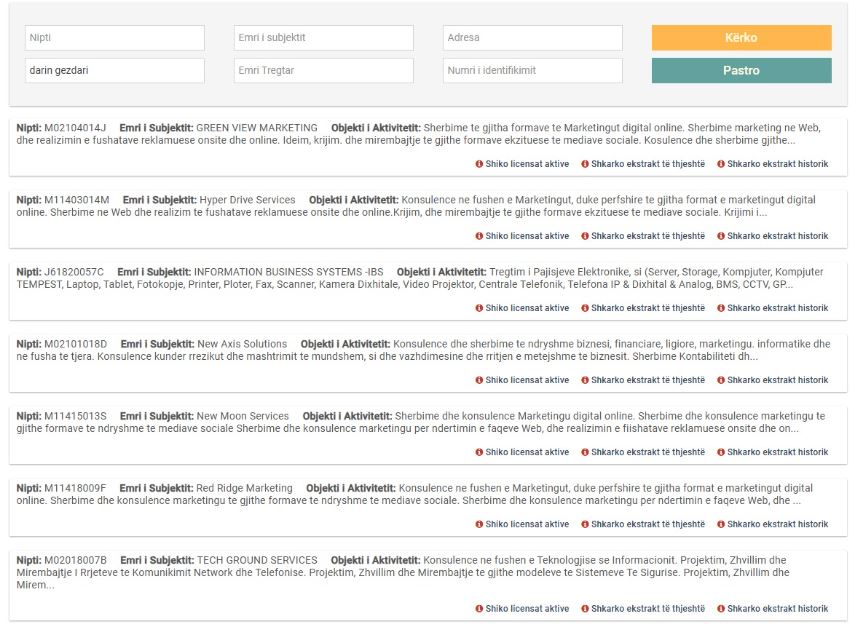Screen dimensions: 868x628
Task: Click info icon for New Axis Solutions licenses
Action: [x=479, y=380]
